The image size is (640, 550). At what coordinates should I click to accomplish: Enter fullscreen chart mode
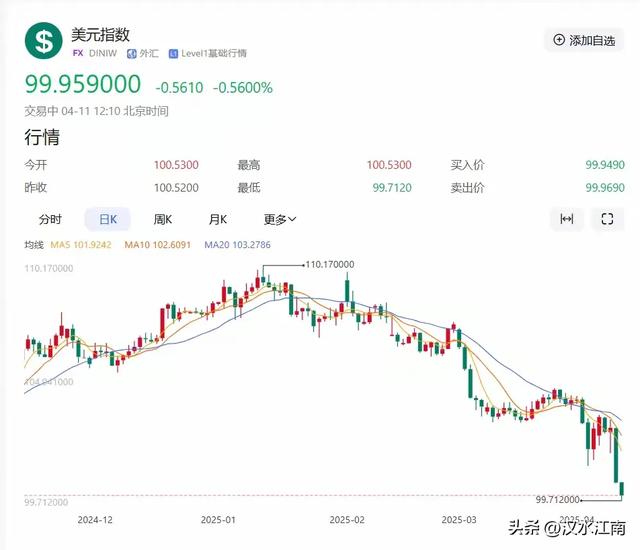607,219
